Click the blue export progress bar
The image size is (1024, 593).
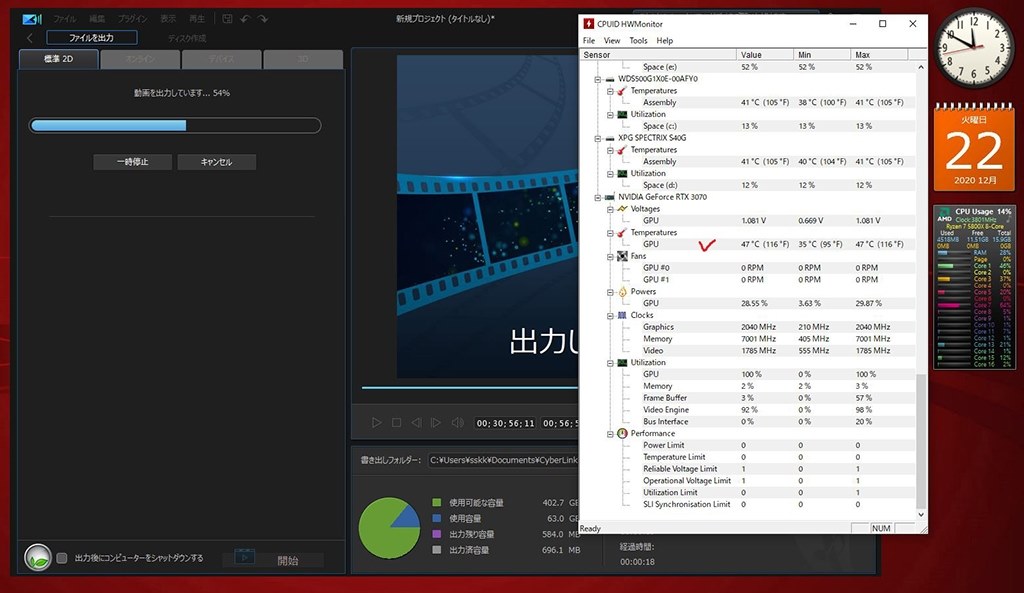(x=175, y=125)
